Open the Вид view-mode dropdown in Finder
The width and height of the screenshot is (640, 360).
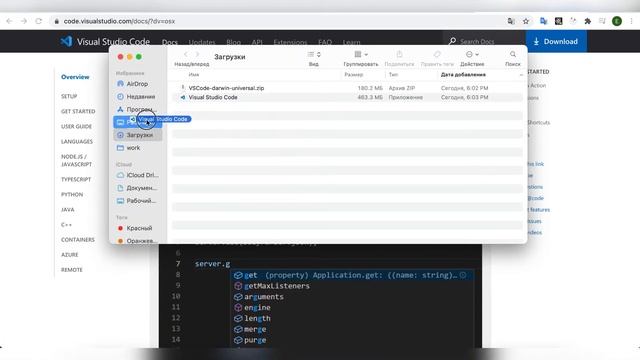tap(314, 54)
